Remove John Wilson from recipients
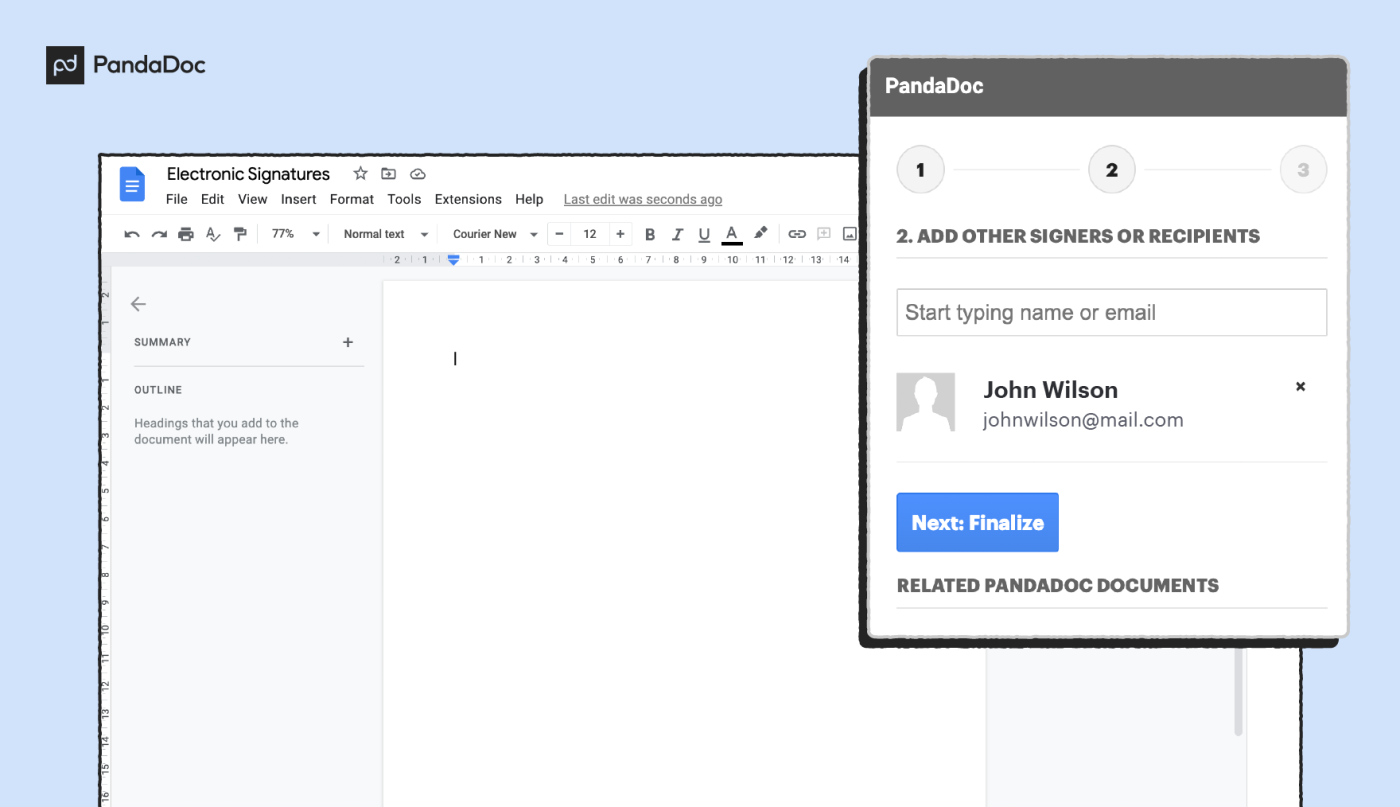Screen dimensions: 1400x807 pyautogui.click(x=1300, y=386)
